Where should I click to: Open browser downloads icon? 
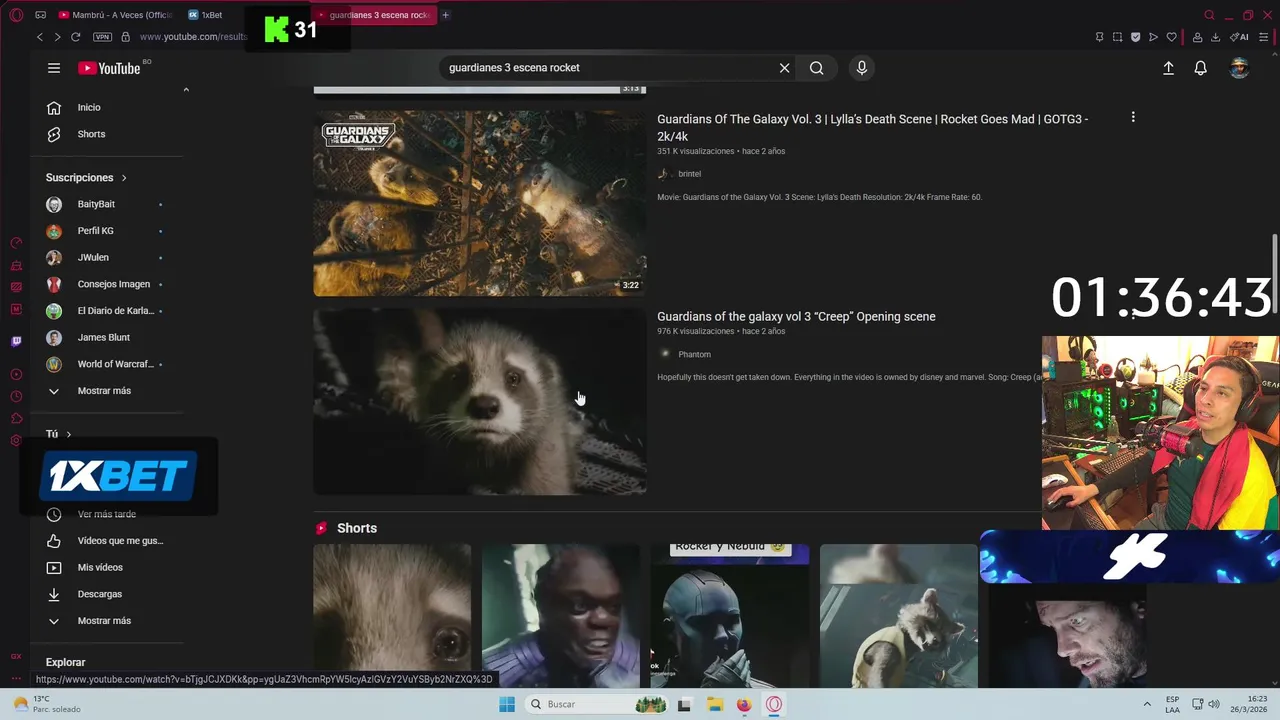coord(1215,37)
